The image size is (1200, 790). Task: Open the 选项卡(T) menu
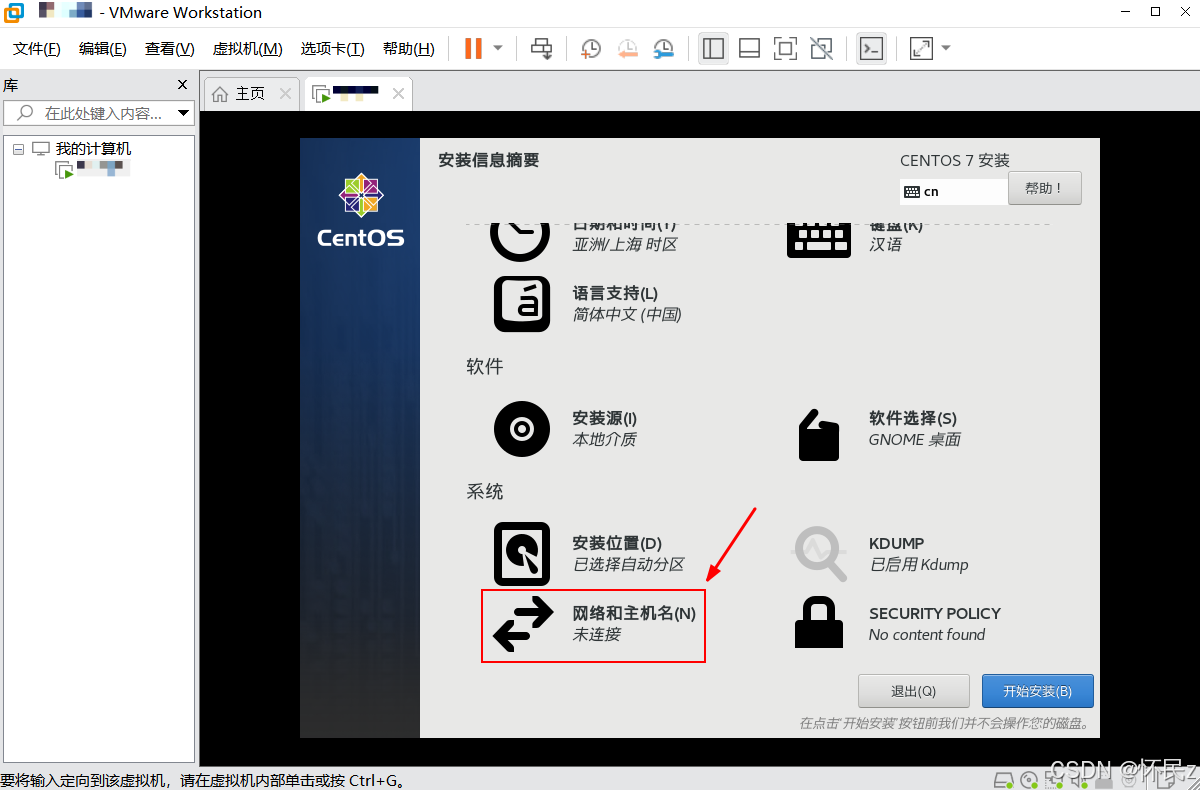pos(333,49)
